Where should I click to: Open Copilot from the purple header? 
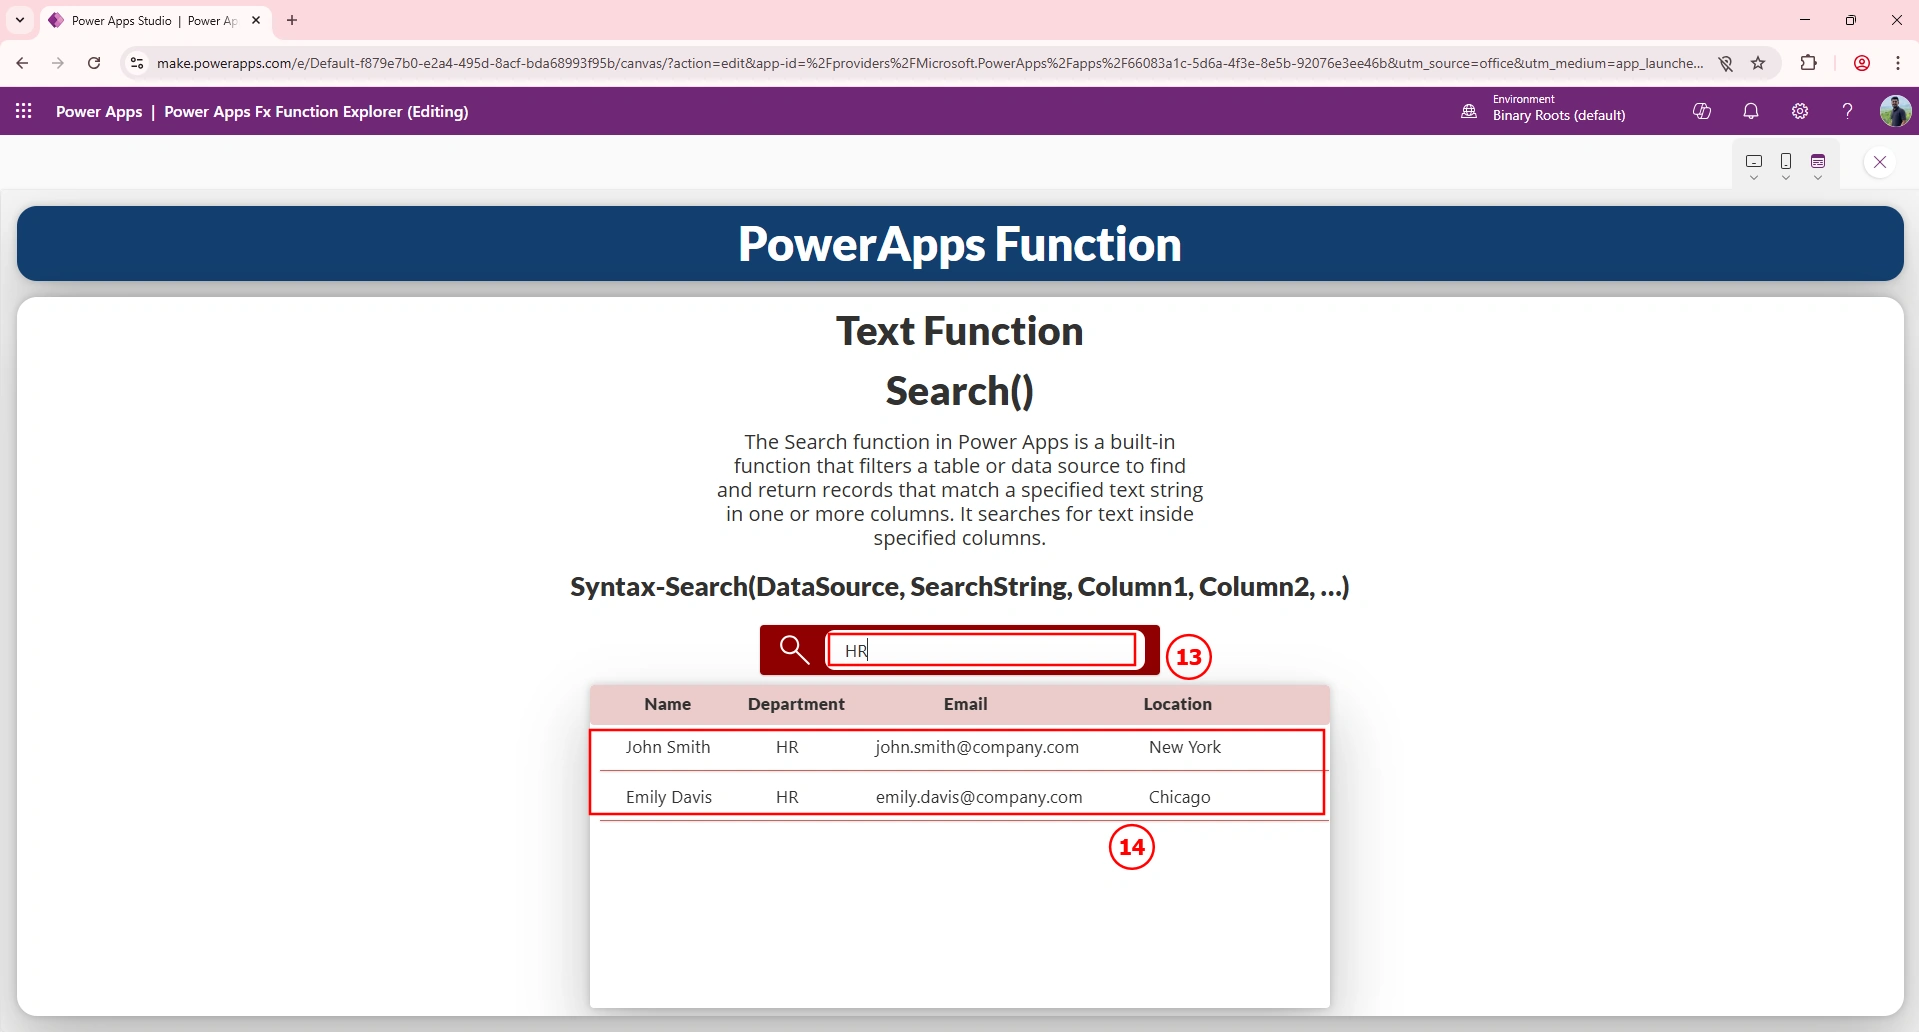click(x=1702, y=111)
